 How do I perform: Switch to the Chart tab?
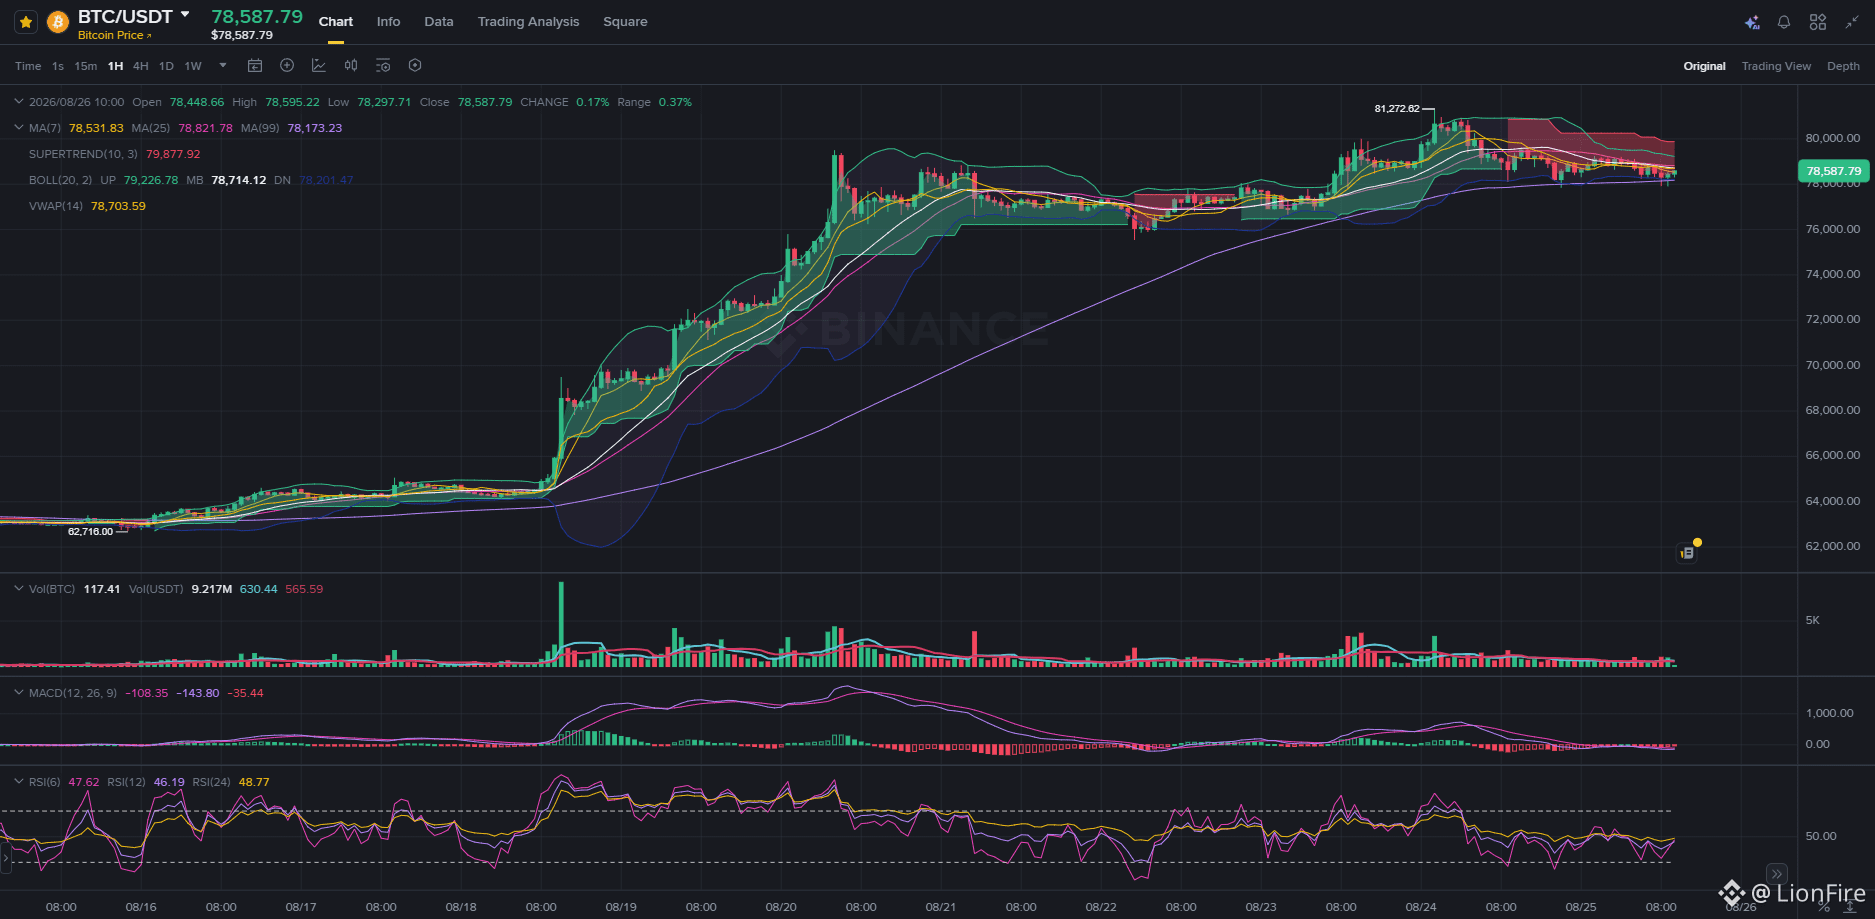coord(336,22)
